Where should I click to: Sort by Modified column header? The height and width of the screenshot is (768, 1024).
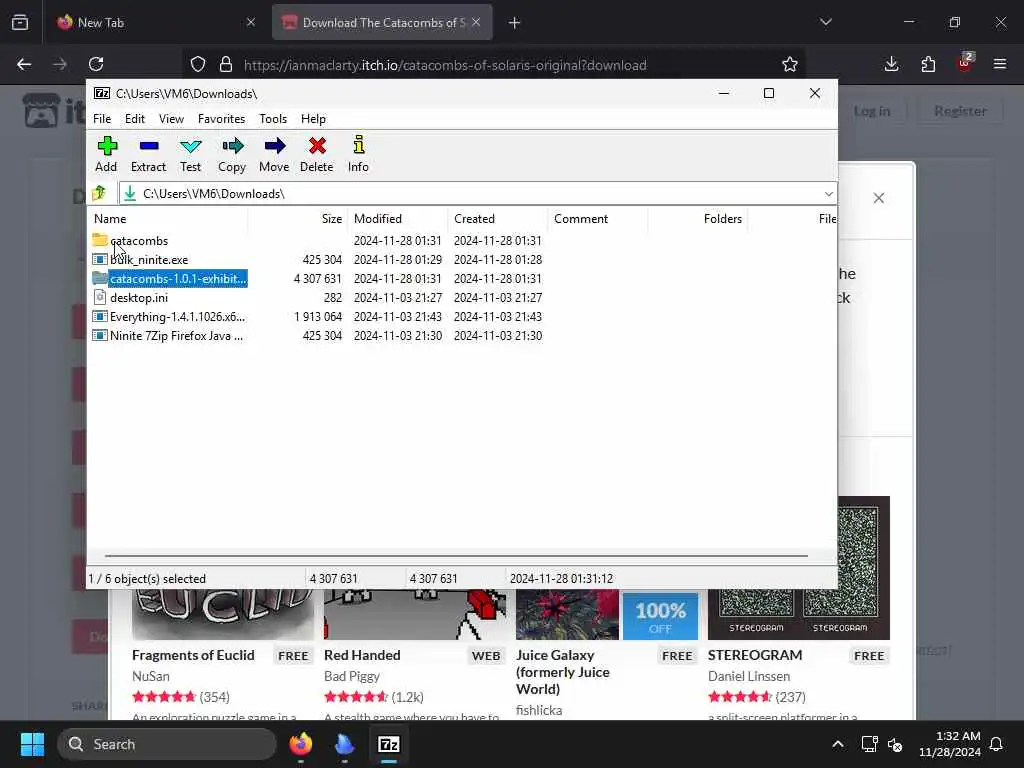point(398,219)
